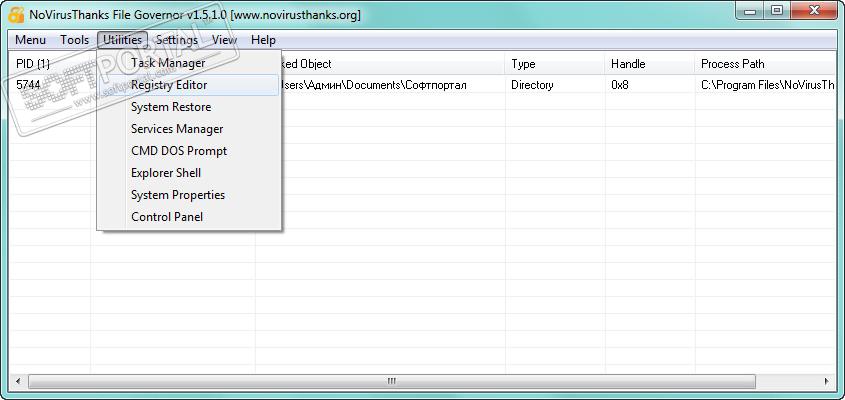Sort by the Handle column header
845x400 pixels.
point(650,64)
